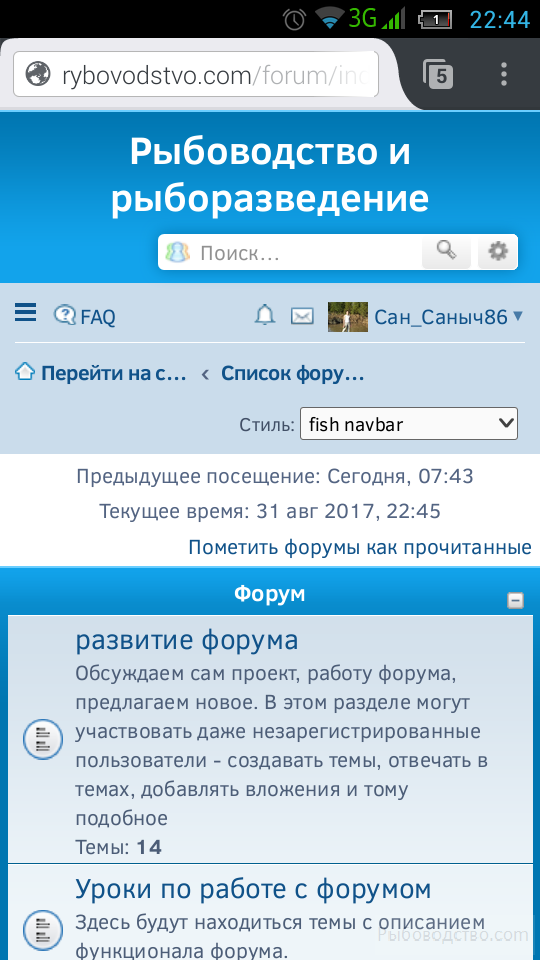This screenshot has height=960, width=540.
Task: Click the home icon beside Перейти на с…
Action: (24, 372)
